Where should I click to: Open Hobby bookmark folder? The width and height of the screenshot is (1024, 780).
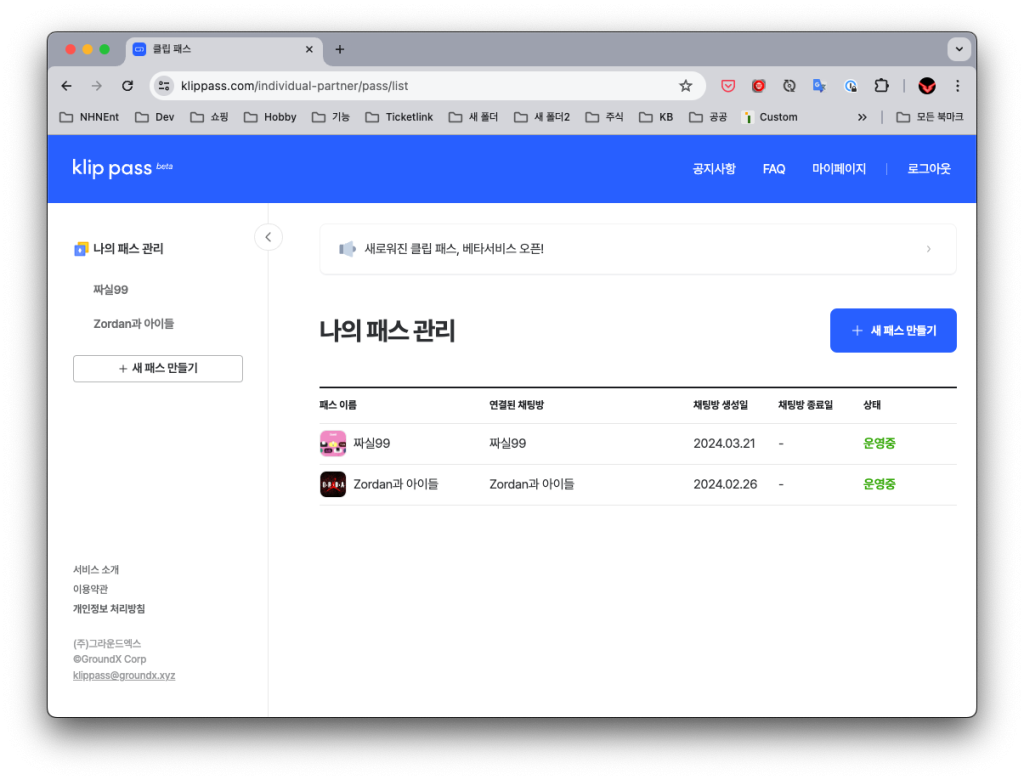(270, 117)
